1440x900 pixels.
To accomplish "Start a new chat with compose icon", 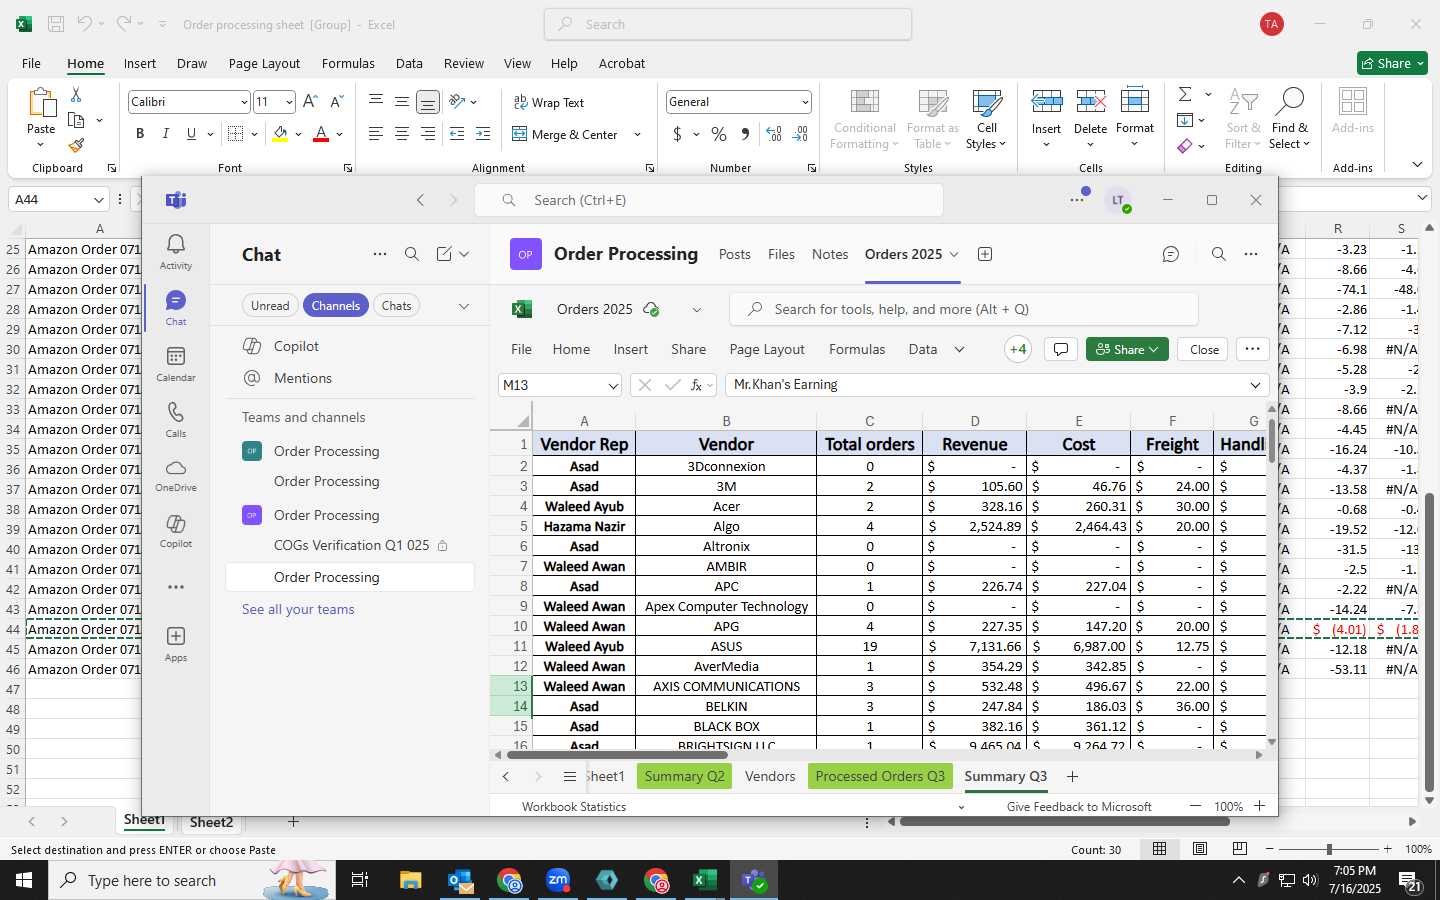I will [x=444, y=254].
